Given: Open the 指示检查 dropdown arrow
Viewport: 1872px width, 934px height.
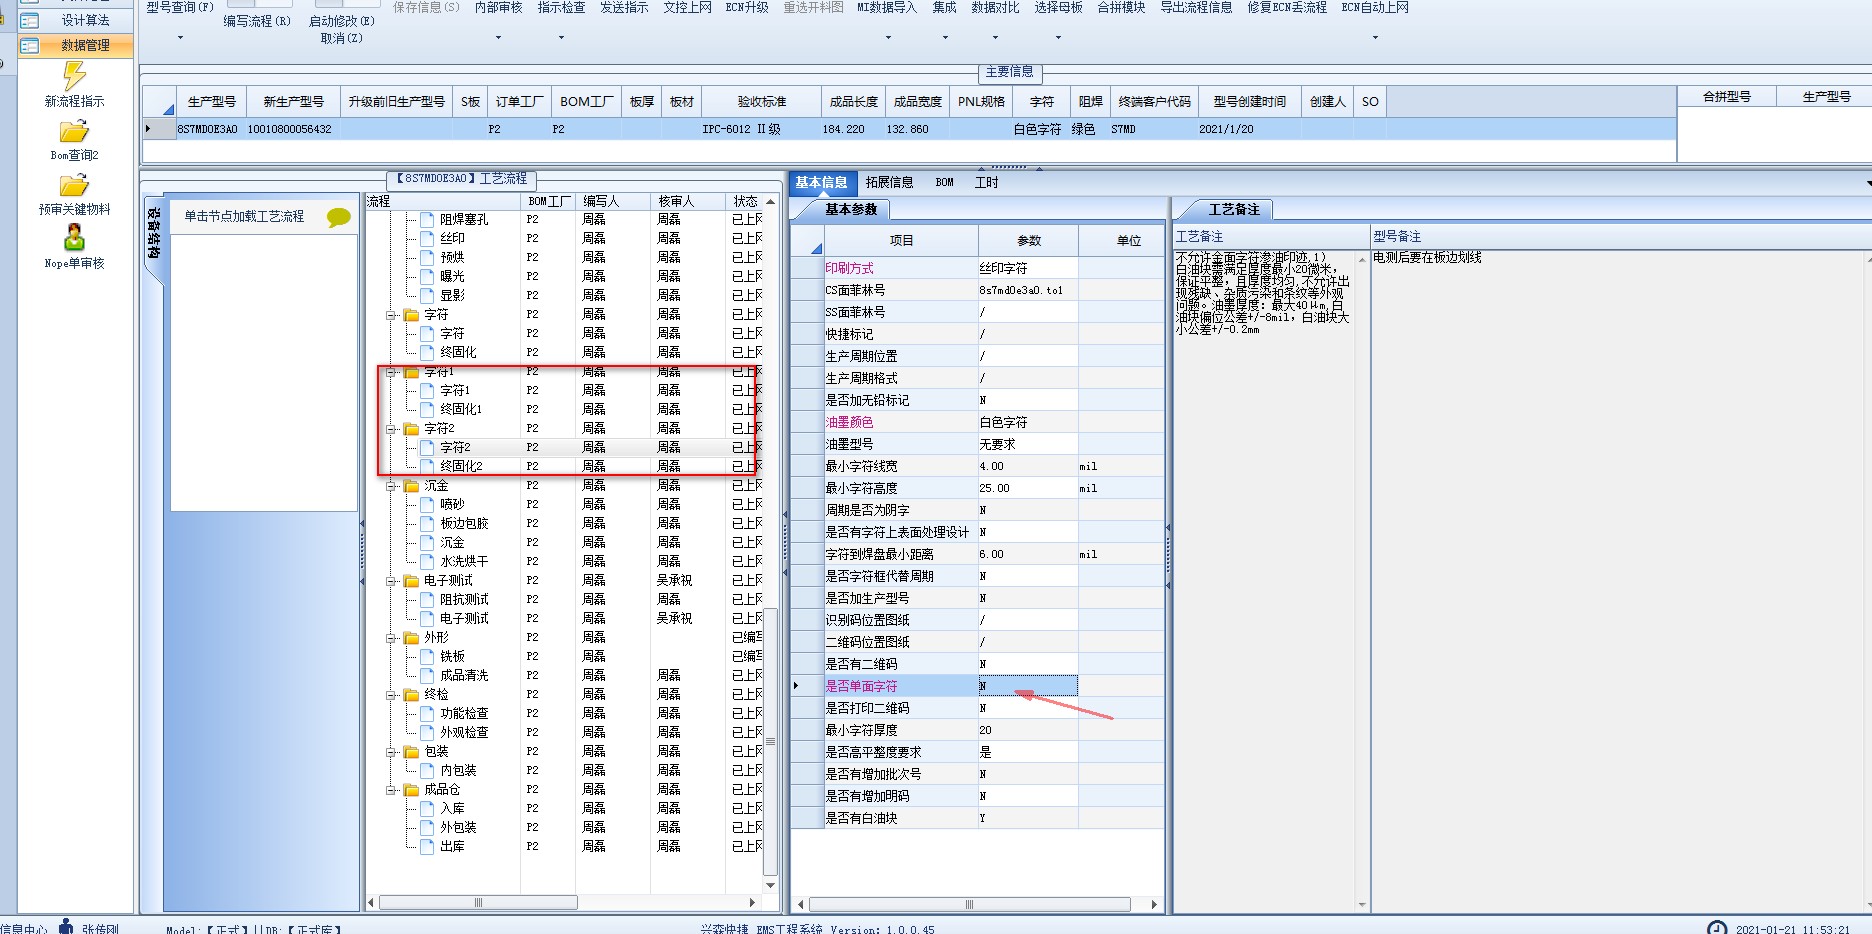Looking at the screenshot, I should coord(561,38).
